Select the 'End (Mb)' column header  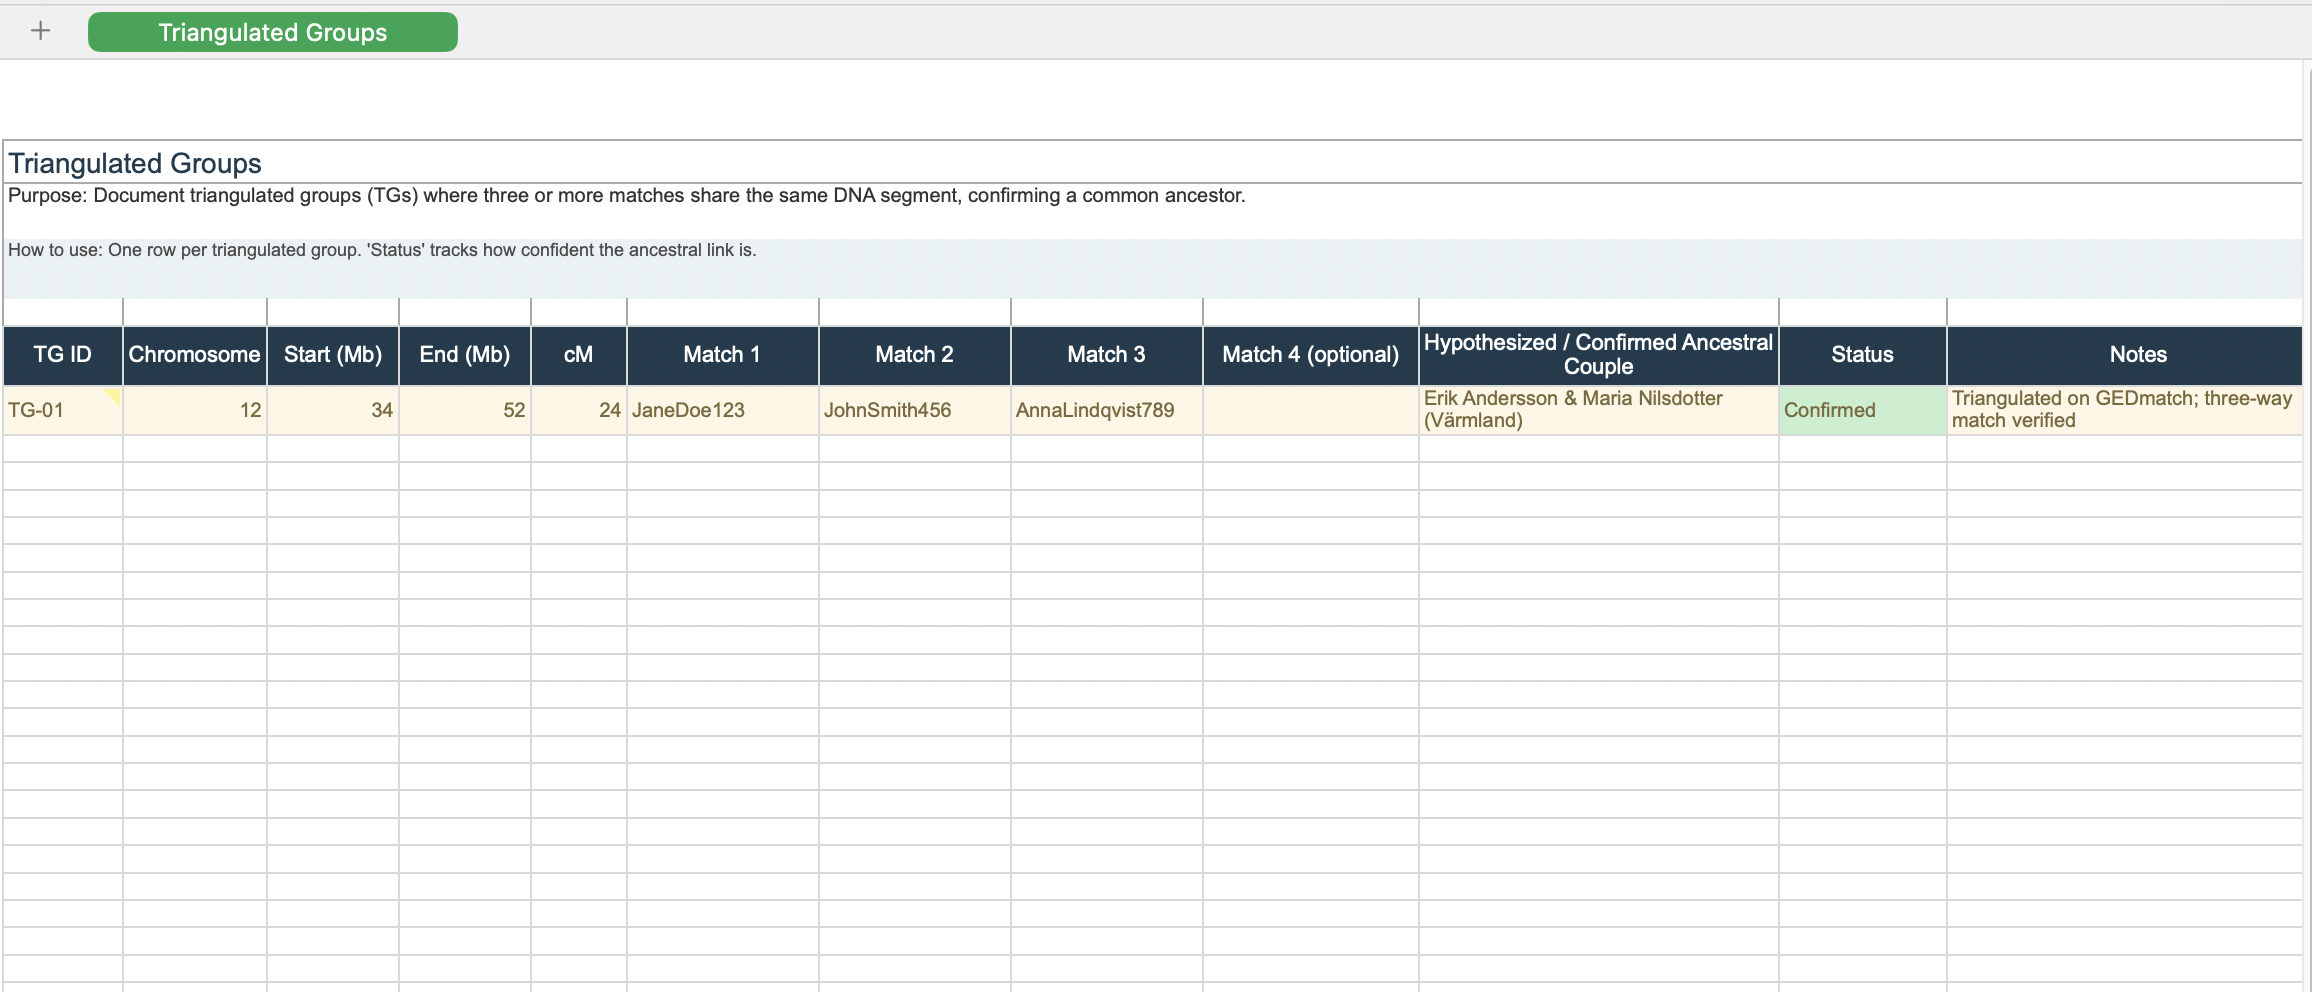(x=465, y=355)
